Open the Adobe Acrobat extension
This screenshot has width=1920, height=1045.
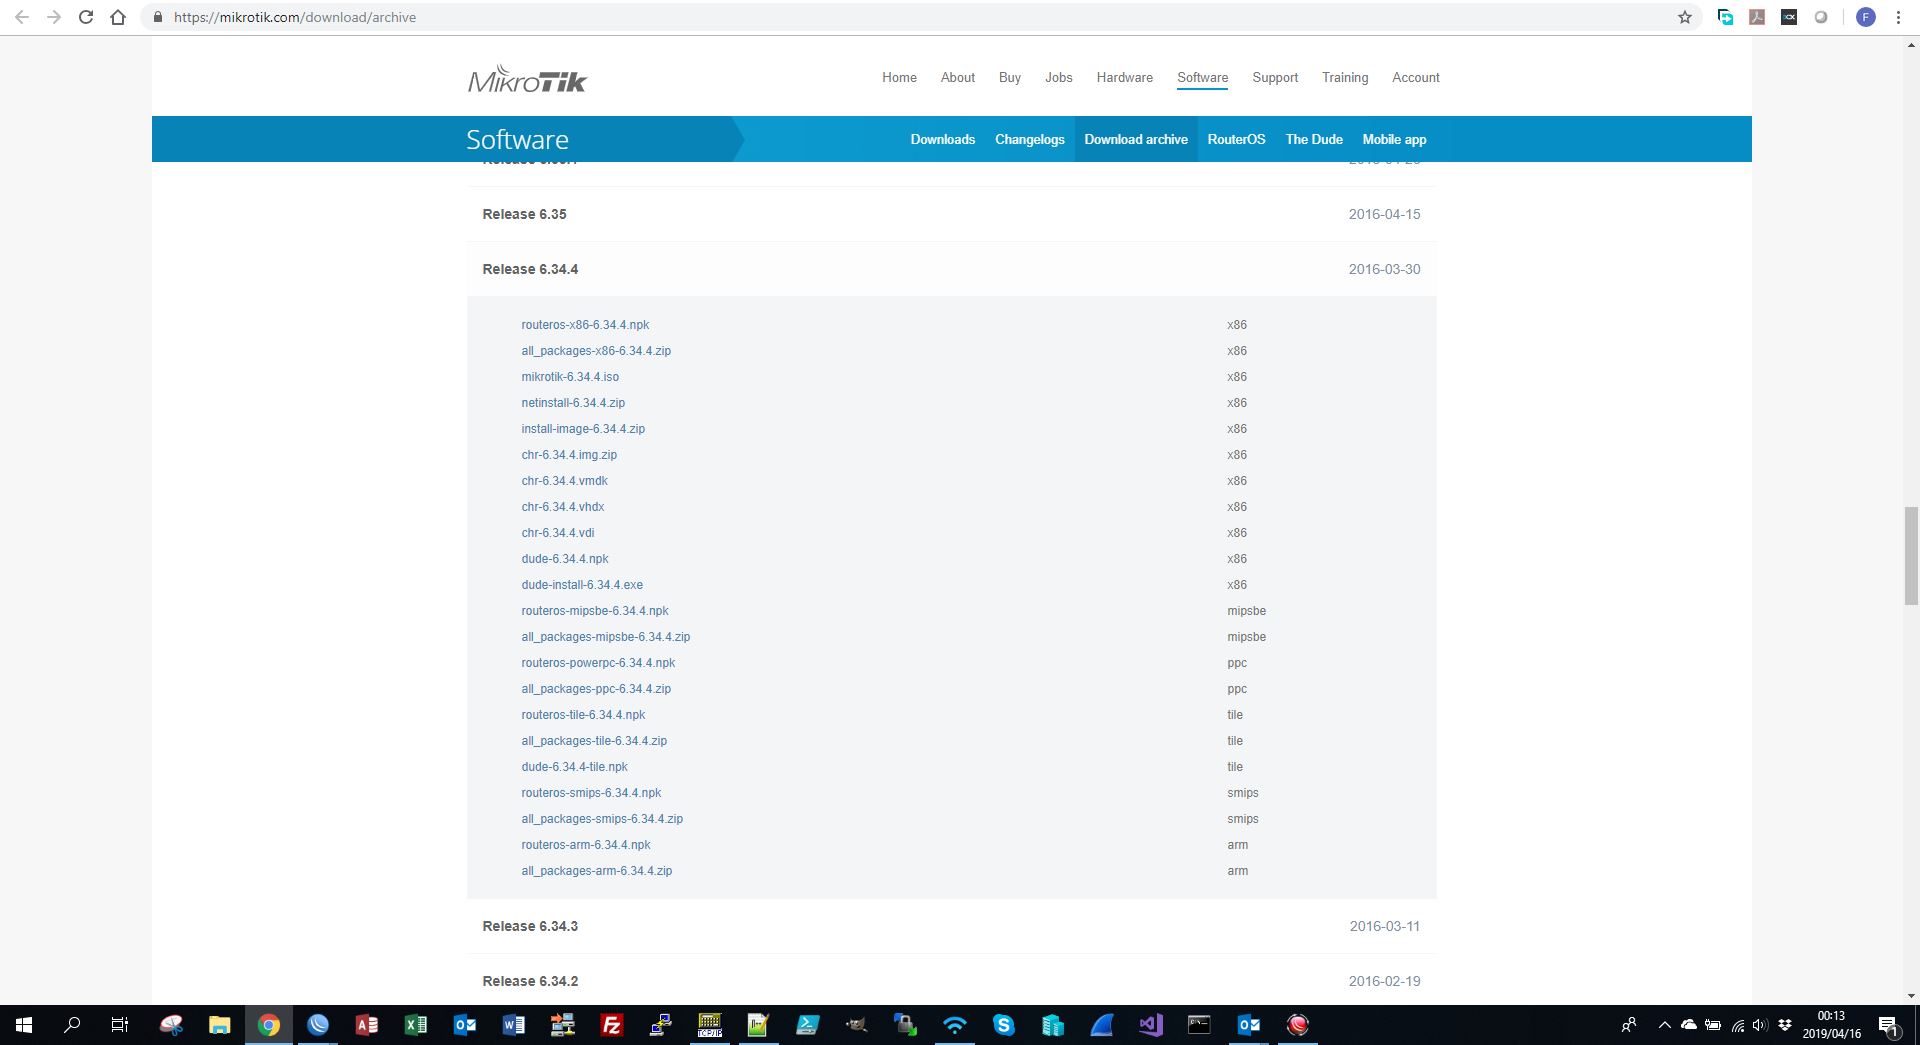1757,17
